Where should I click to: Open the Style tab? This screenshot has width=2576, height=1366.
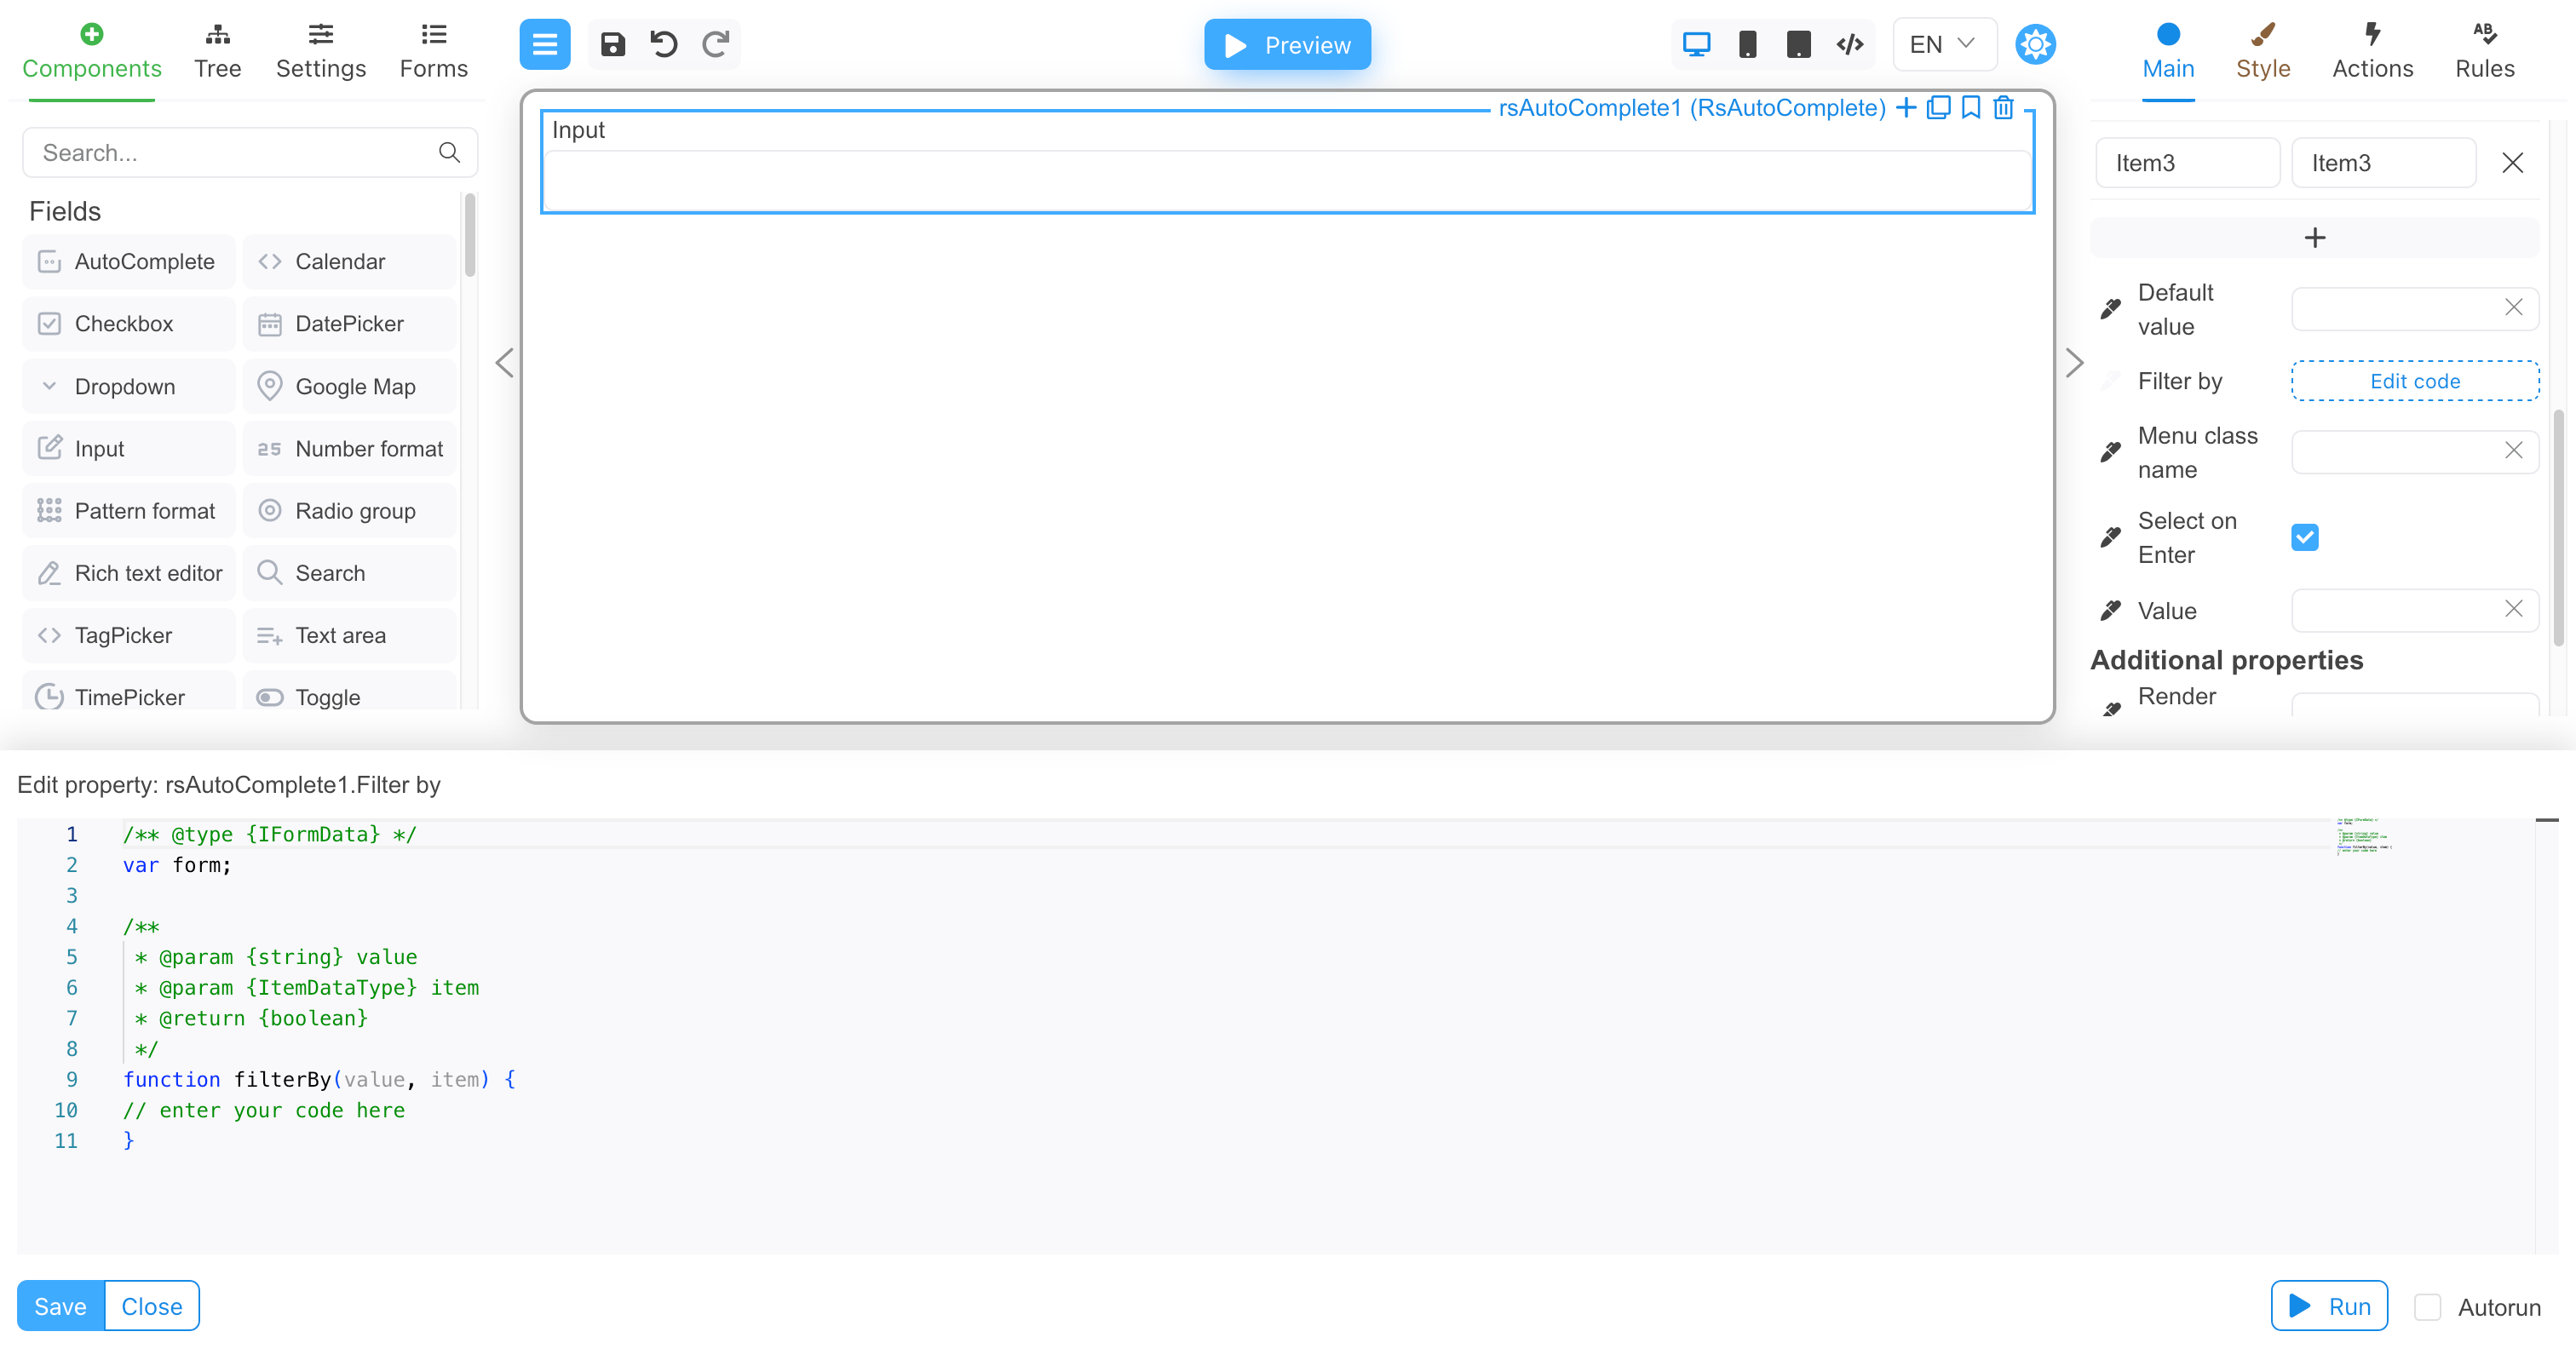click(2263, 52)
